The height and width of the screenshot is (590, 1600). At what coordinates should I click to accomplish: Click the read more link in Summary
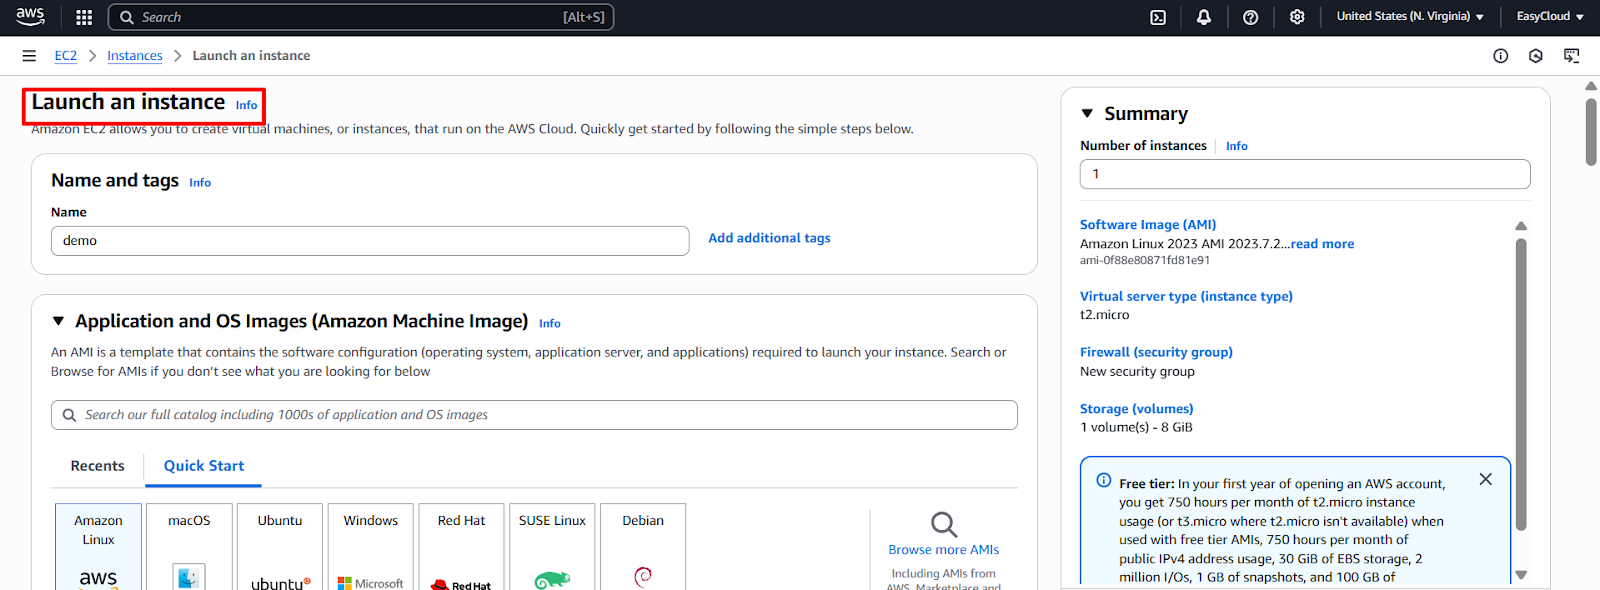click(1322, 244)
